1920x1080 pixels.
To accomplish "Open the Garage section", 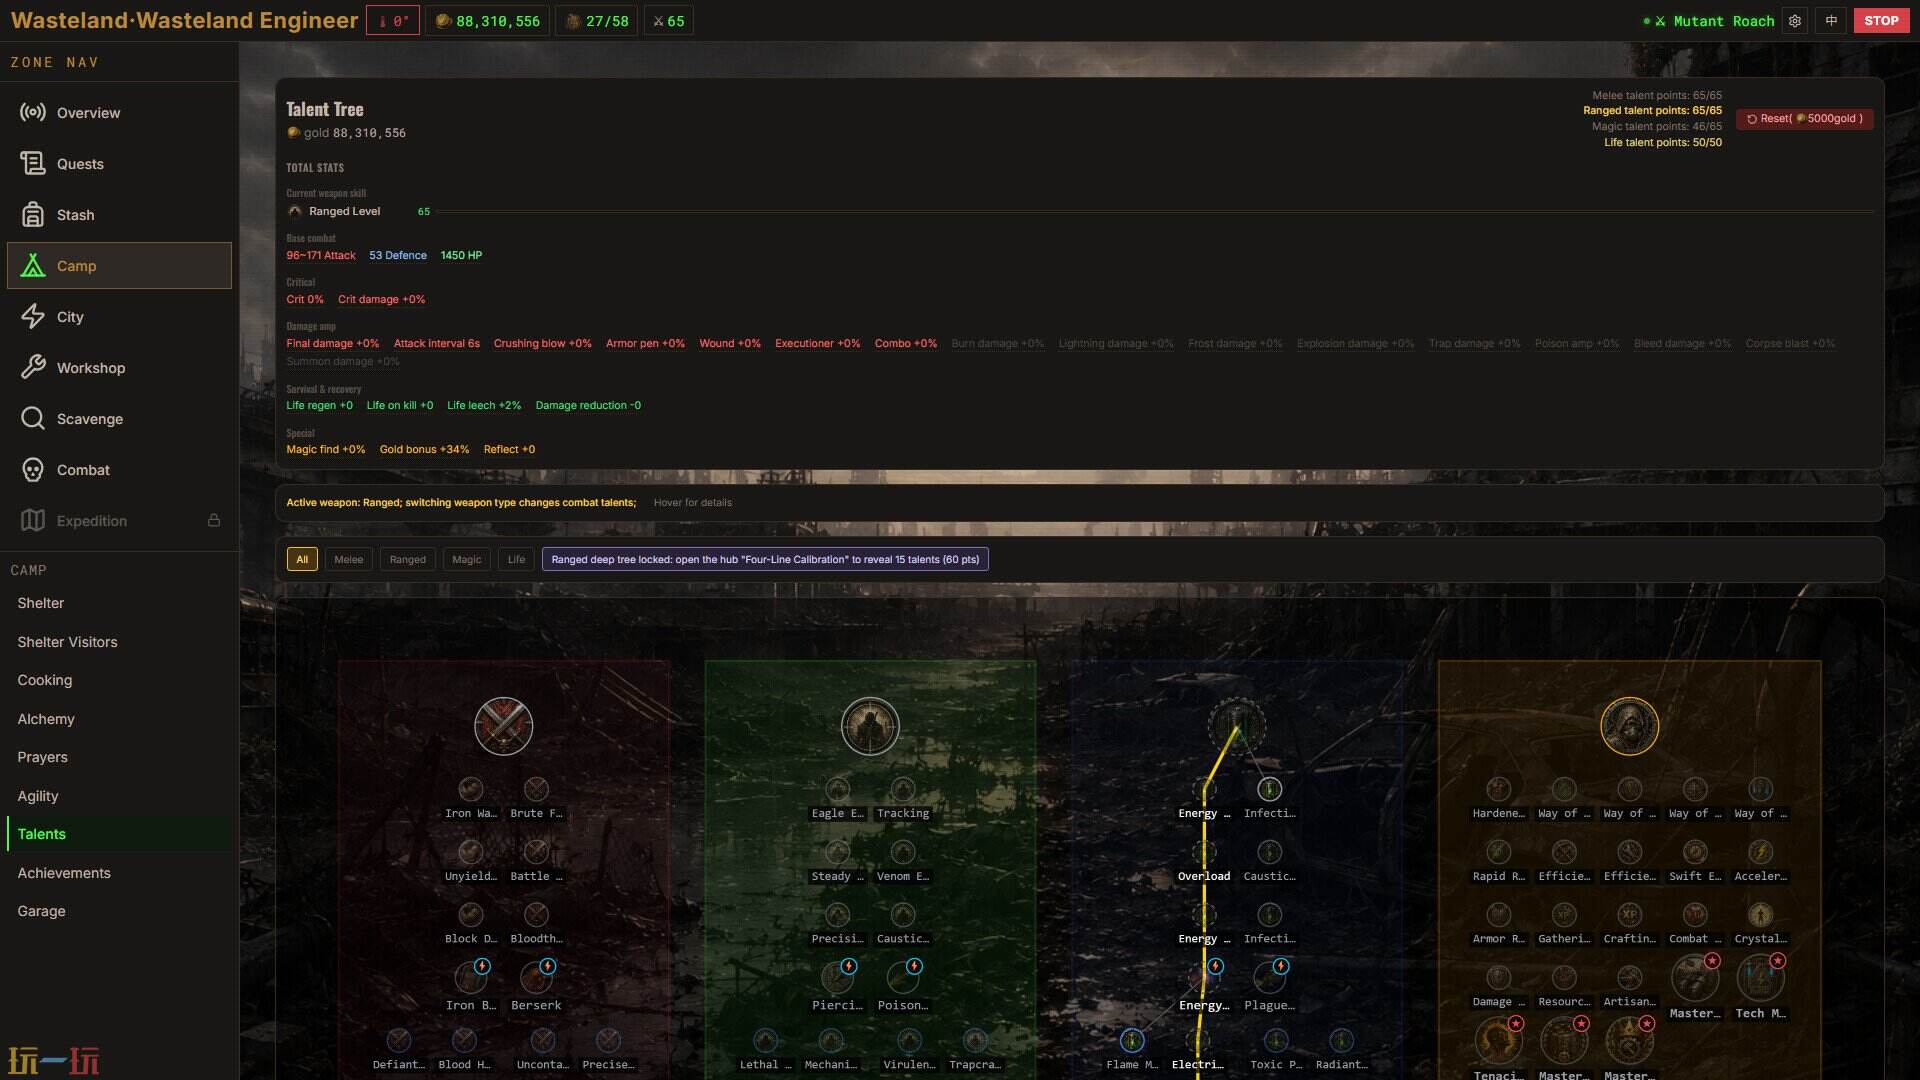I will point(119,911).
